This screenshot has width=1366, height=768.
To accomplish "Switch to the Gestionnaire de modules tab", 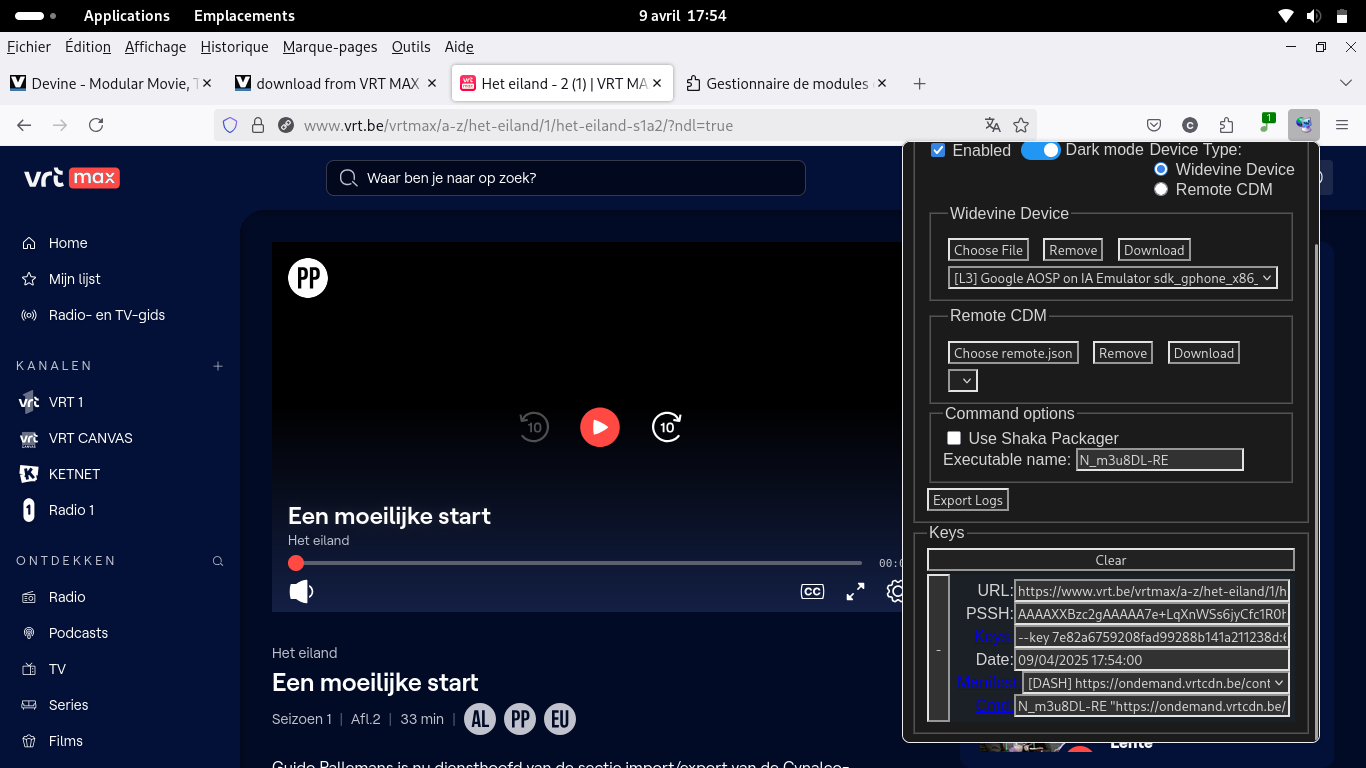I will coord(787,83).
